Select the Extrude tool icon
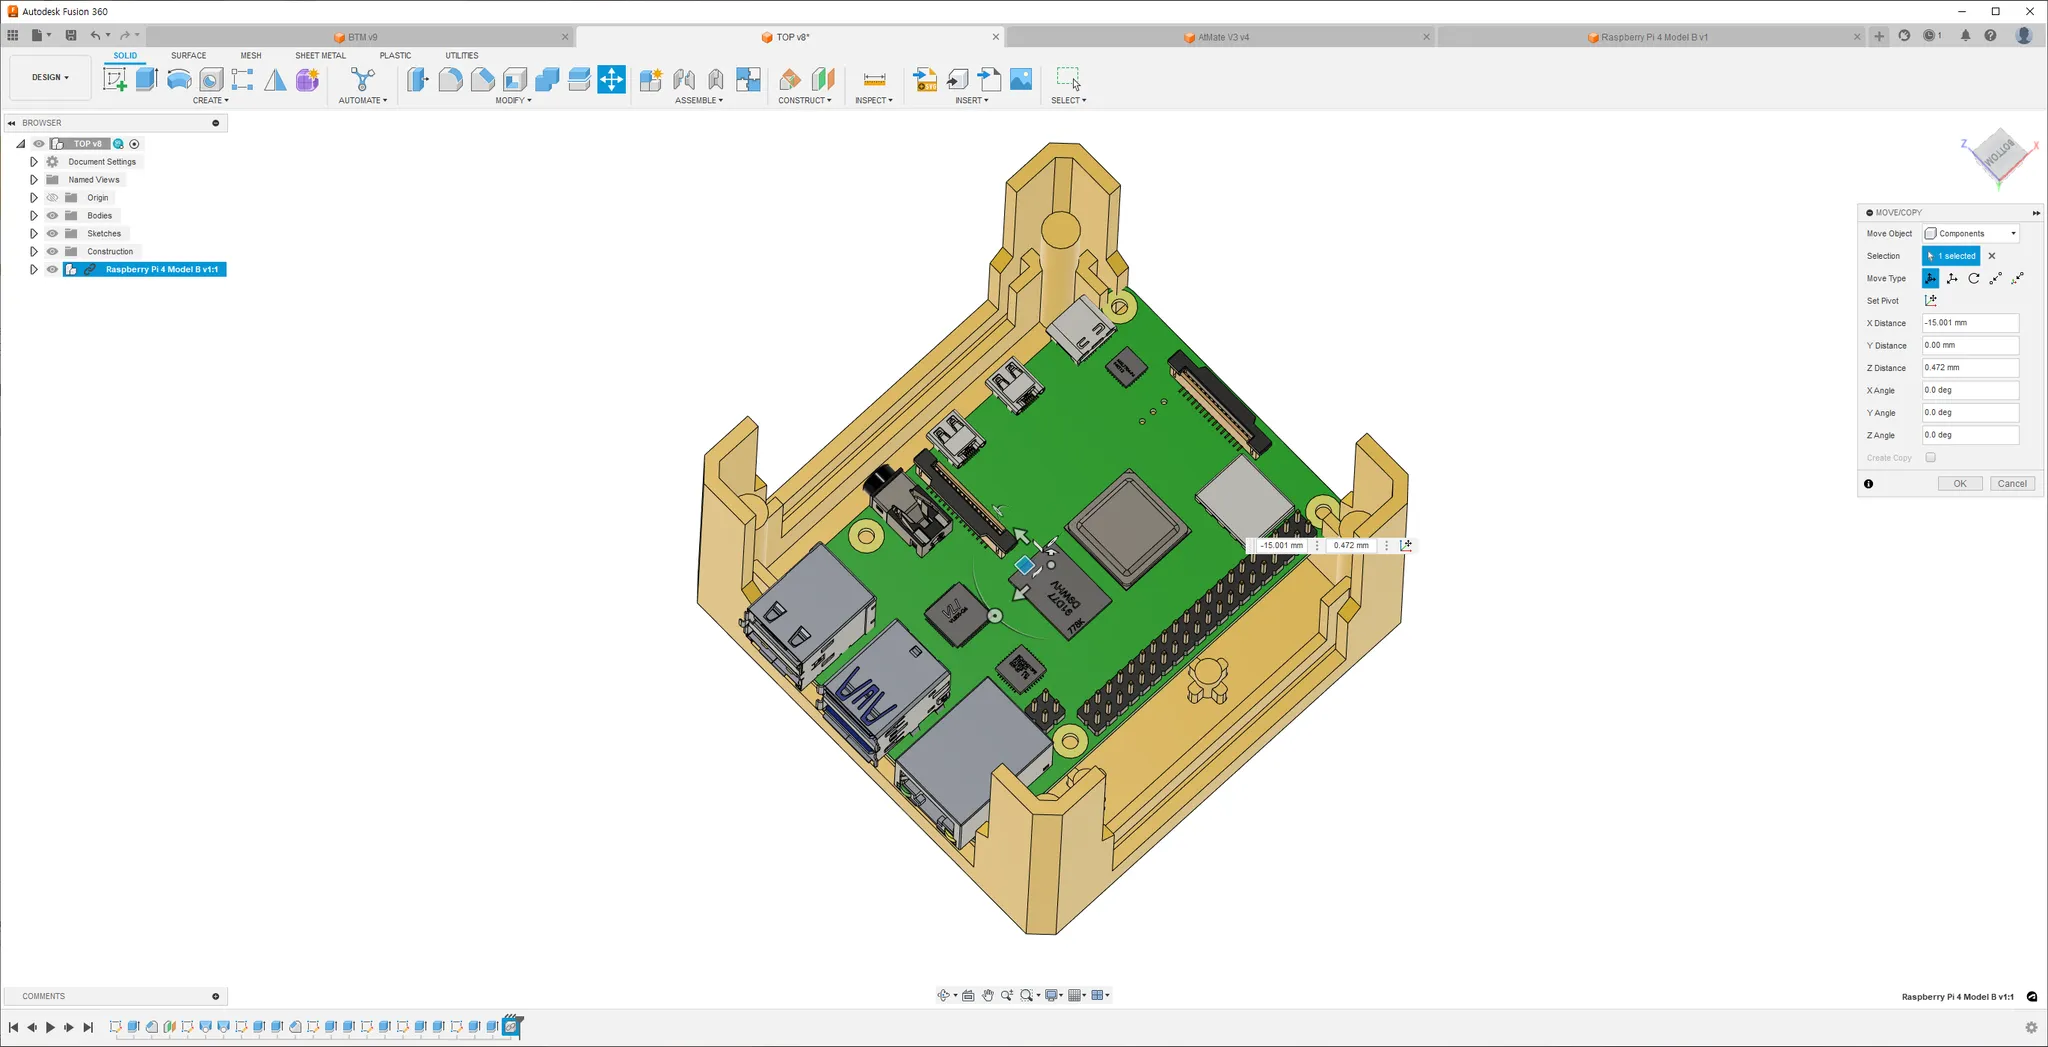 pos(147,80)
